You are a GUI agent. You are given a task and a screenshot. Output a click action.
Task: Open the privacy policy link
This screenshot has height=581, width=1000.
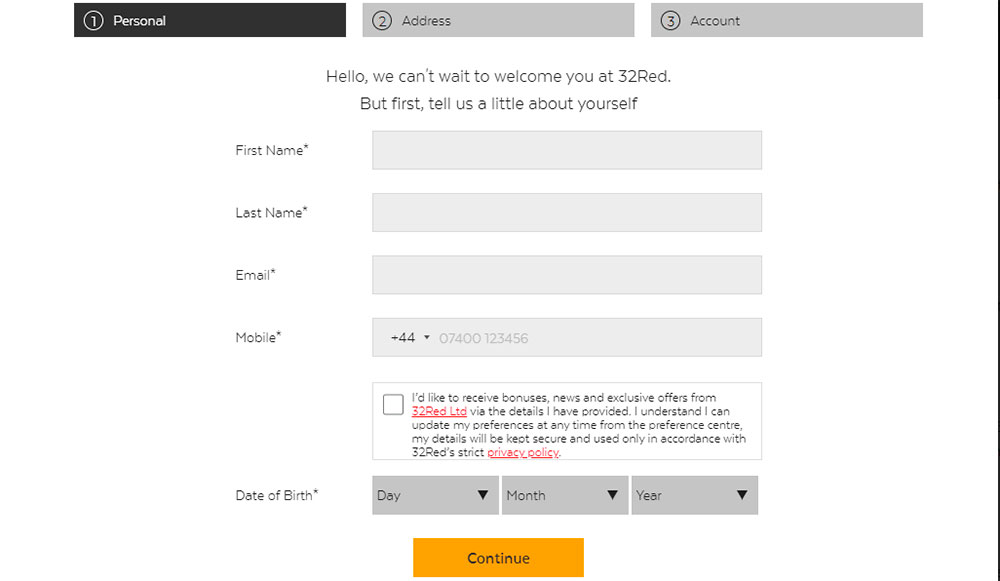tap(523, 453)
